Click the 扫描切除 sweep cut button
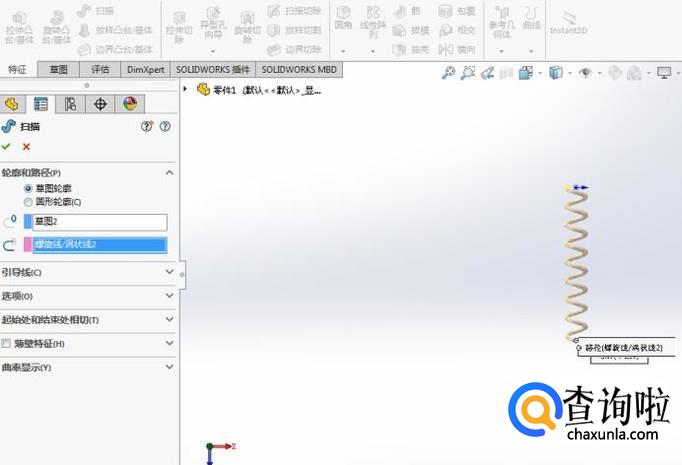The width and height of the screenshot is (682, 465). pos(288,11)
